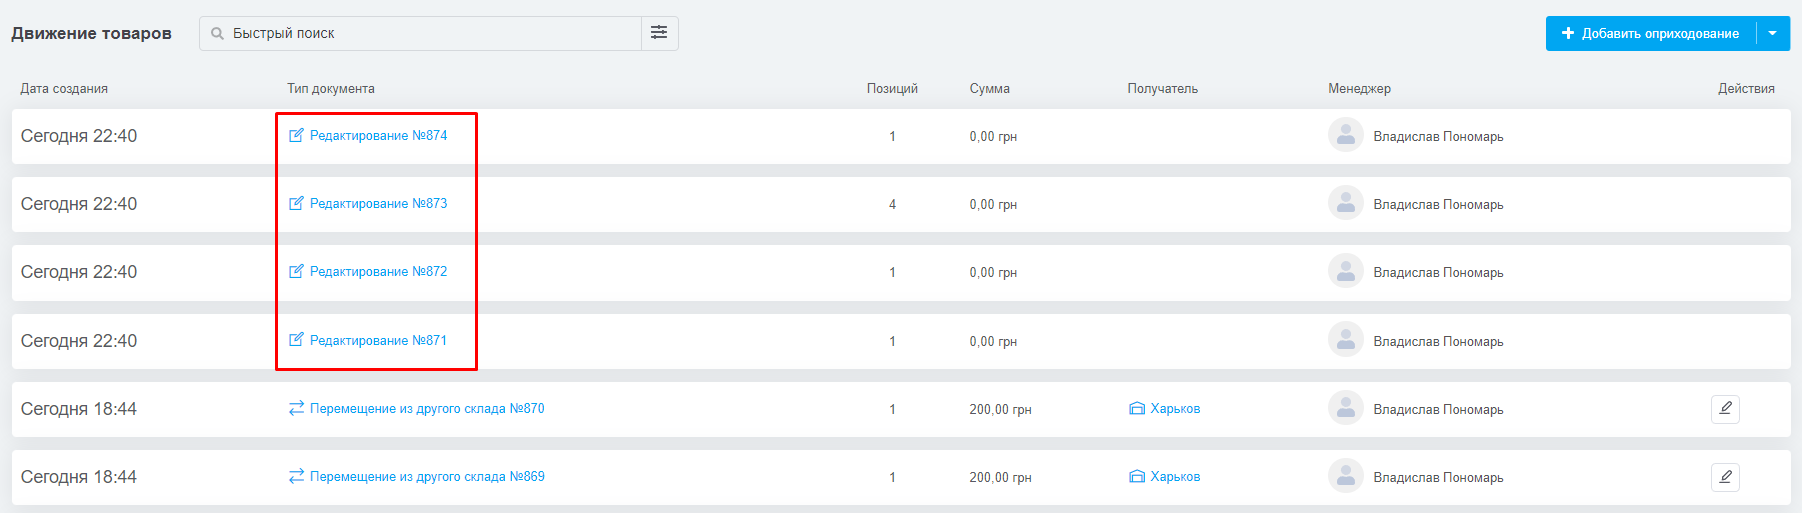
Task: Click the transfer arrows icon for №869
Action: [x=296, y=476]
